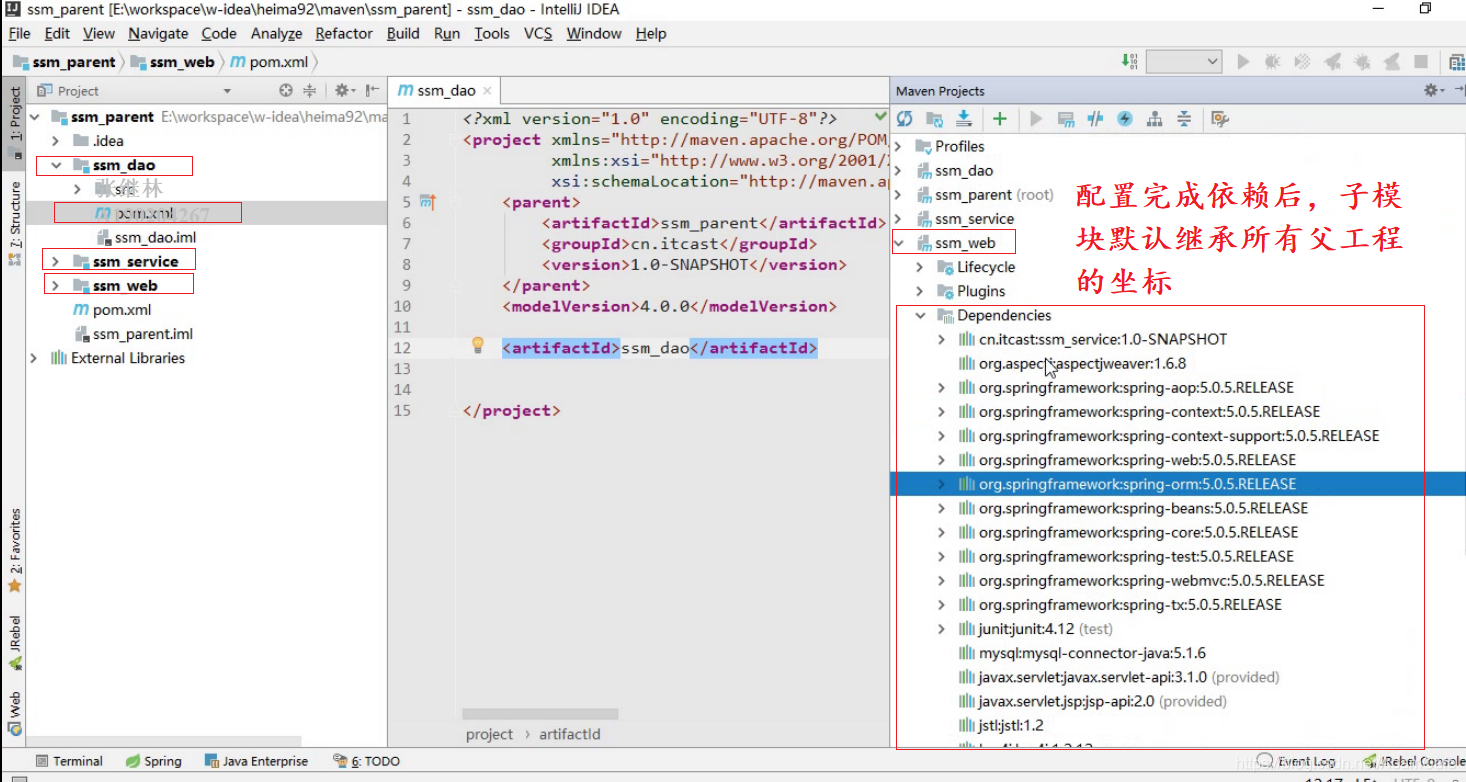This screenshot has height=782, width=1466.
Task: Click the intention light bulb on line 12
Action: click(x=478, y=345)
